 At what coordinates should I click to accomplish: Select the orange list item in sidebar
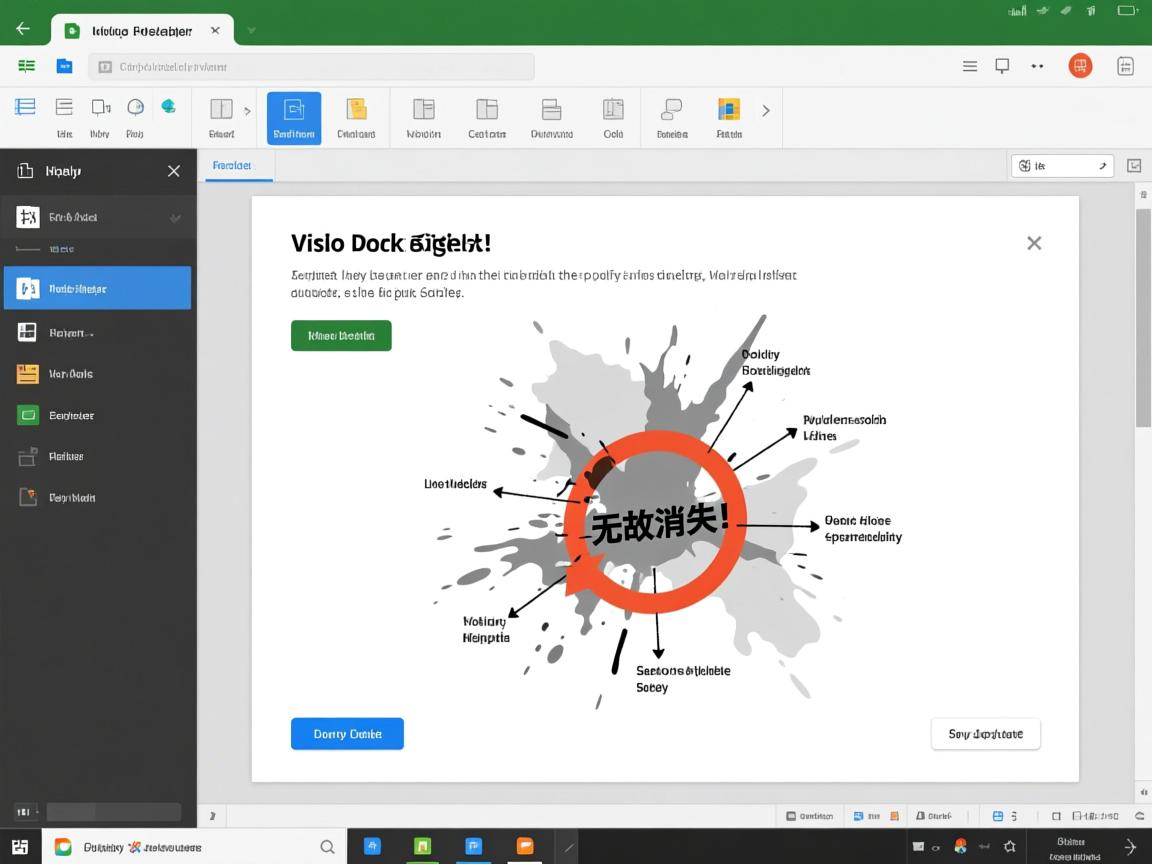(28, 374)
